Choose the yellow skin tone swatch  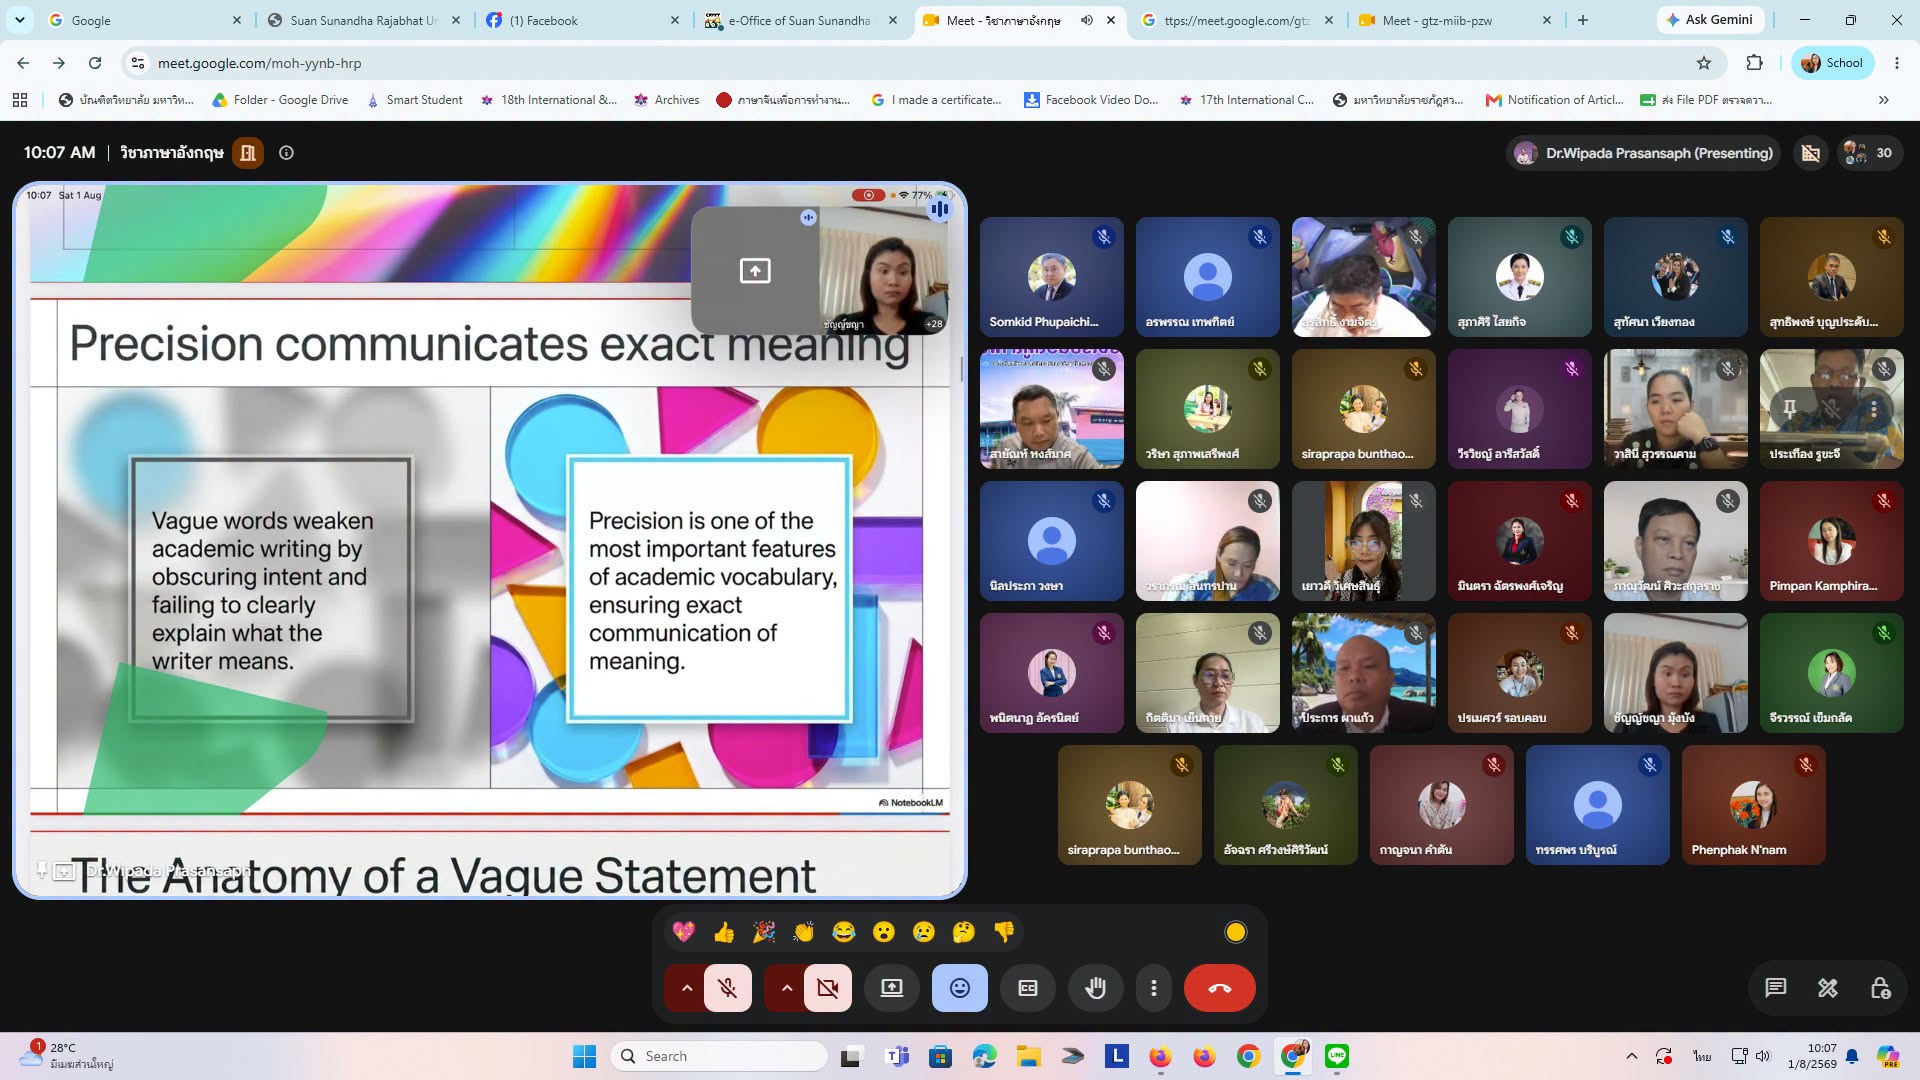1236,932
